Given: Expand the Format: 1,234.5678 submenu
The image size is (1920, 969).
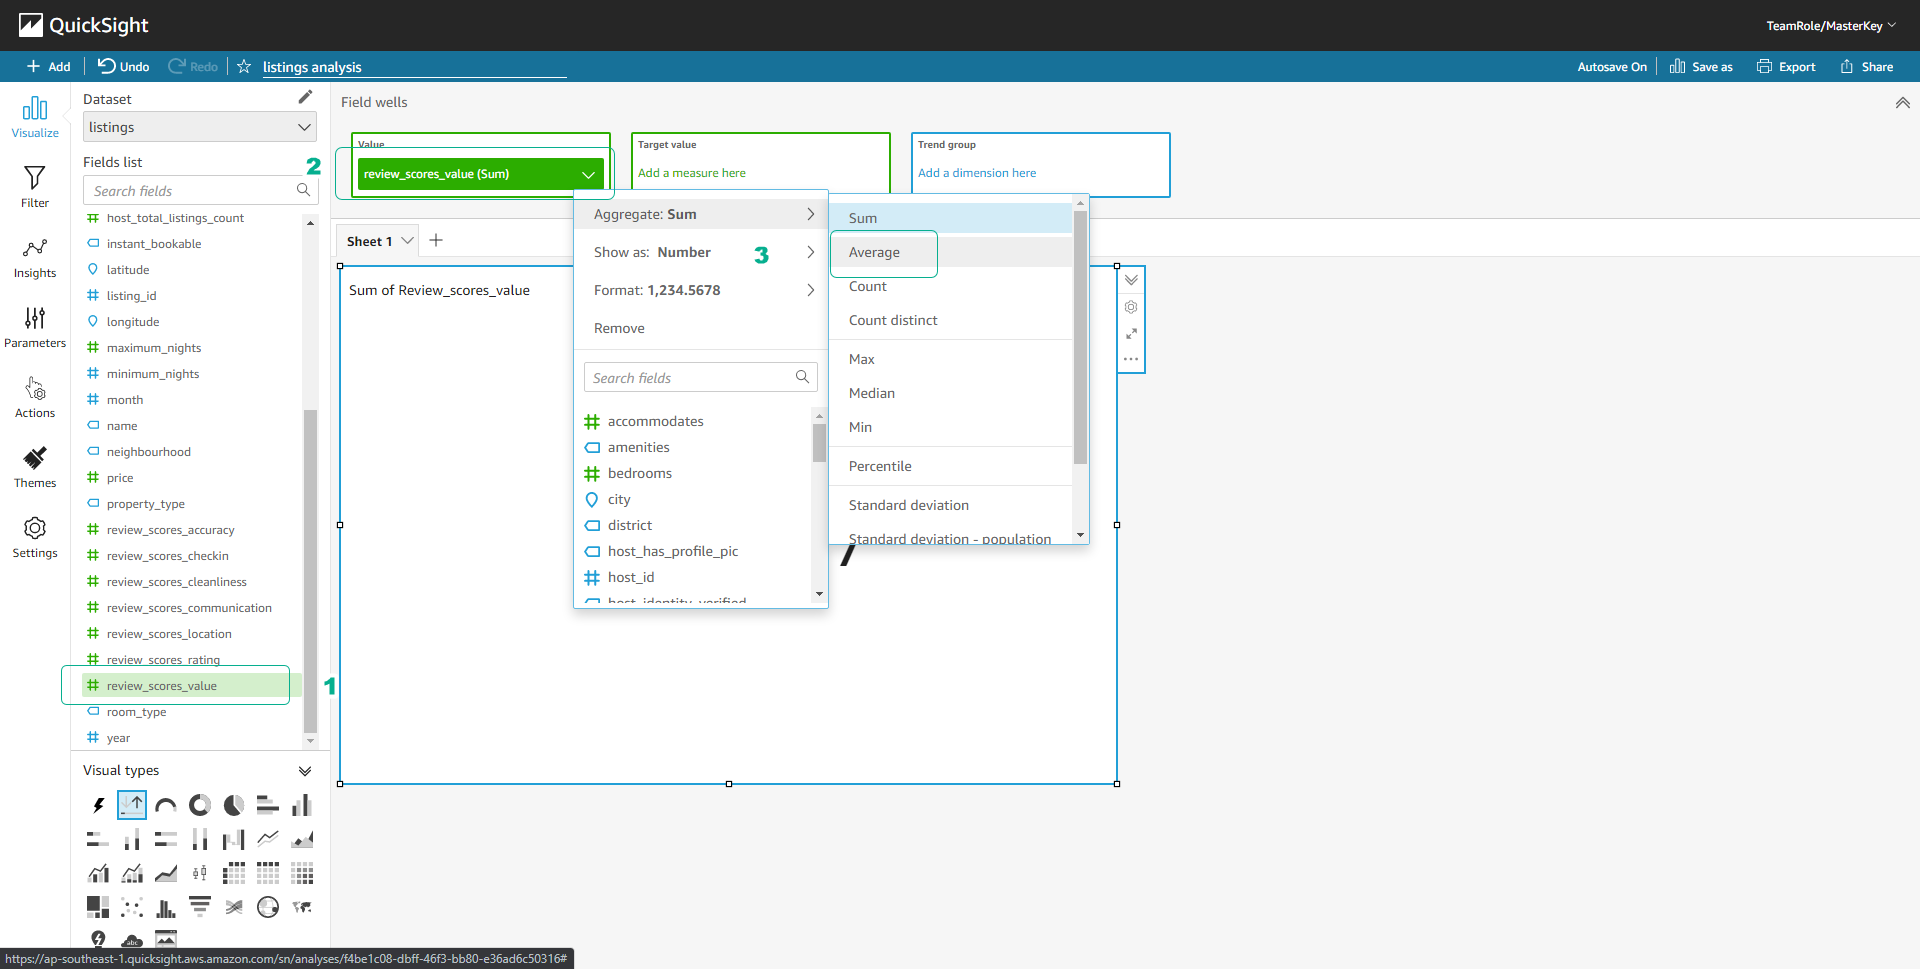Looking at the screenshot, I should 702,290.
